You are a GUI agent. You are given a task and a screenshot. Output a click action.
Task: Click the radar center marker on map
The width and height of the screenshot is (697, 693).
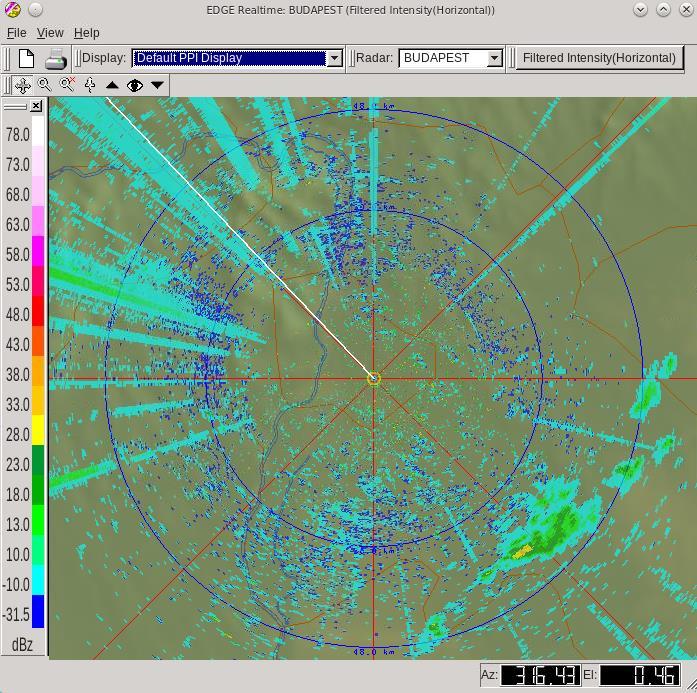click(374, 379)
